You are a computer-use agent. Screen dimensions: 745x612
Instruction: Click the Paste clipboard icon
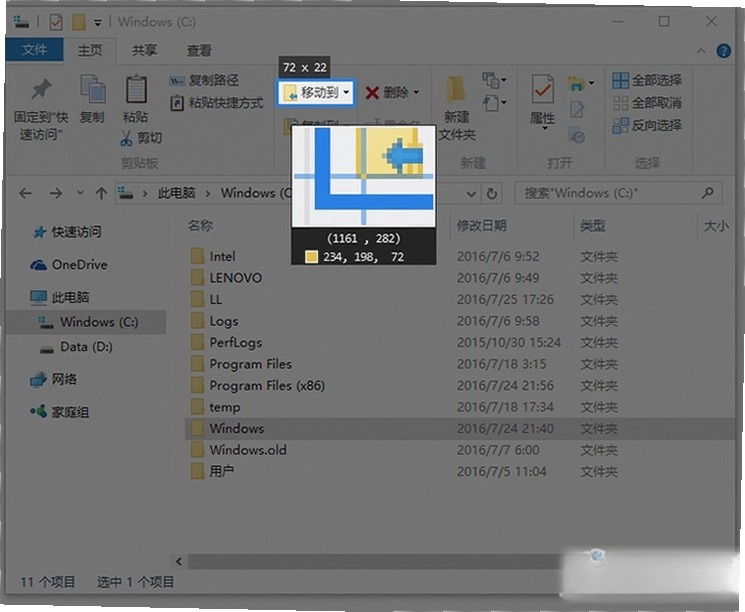pos(136,89)
